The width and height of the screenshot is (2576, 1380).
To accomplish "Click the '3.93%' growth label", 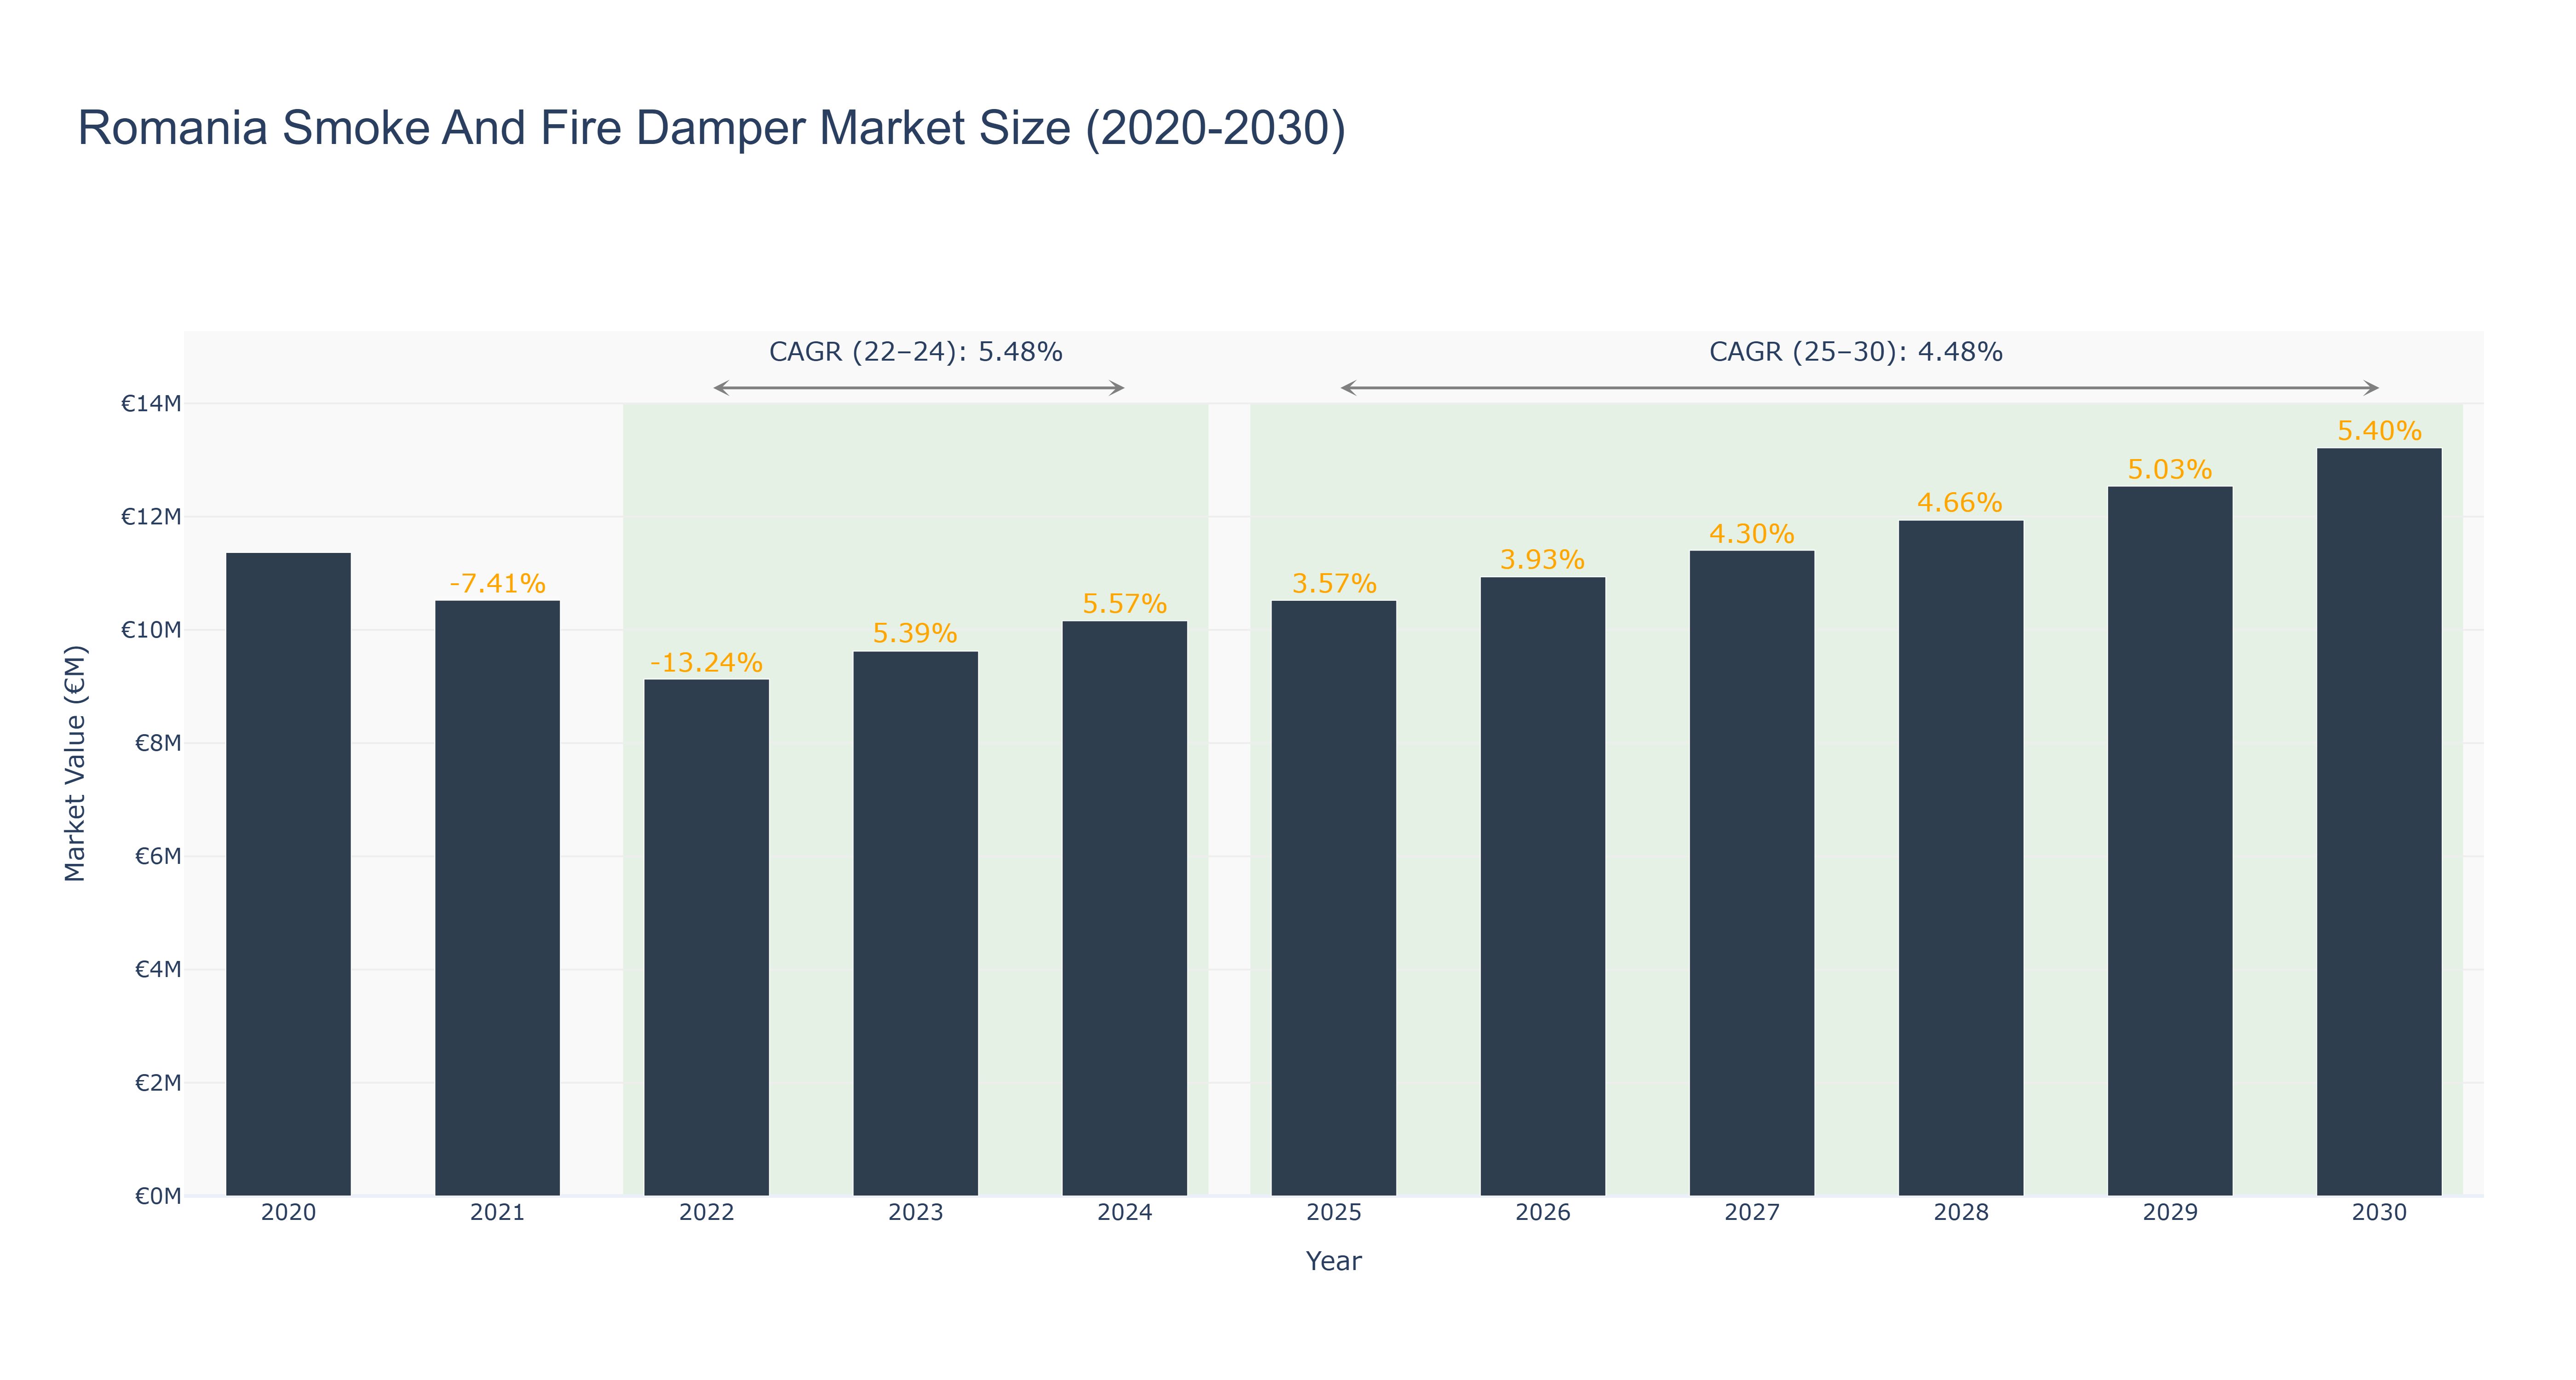I will tap(1542, 559).
